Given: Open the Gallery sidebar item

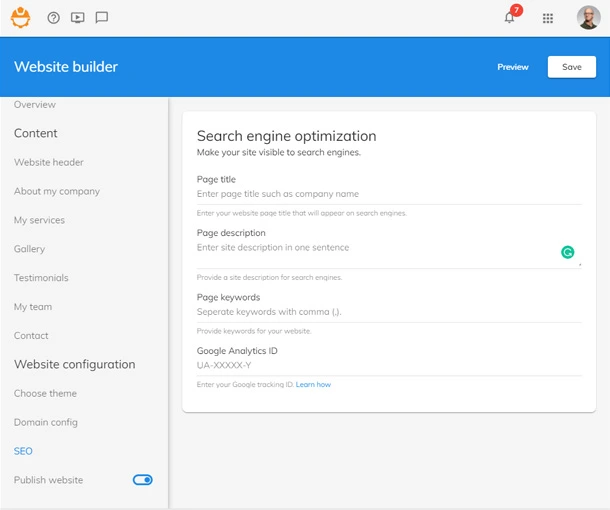Looking at the screenshot, I should click(x=30, y=249).
